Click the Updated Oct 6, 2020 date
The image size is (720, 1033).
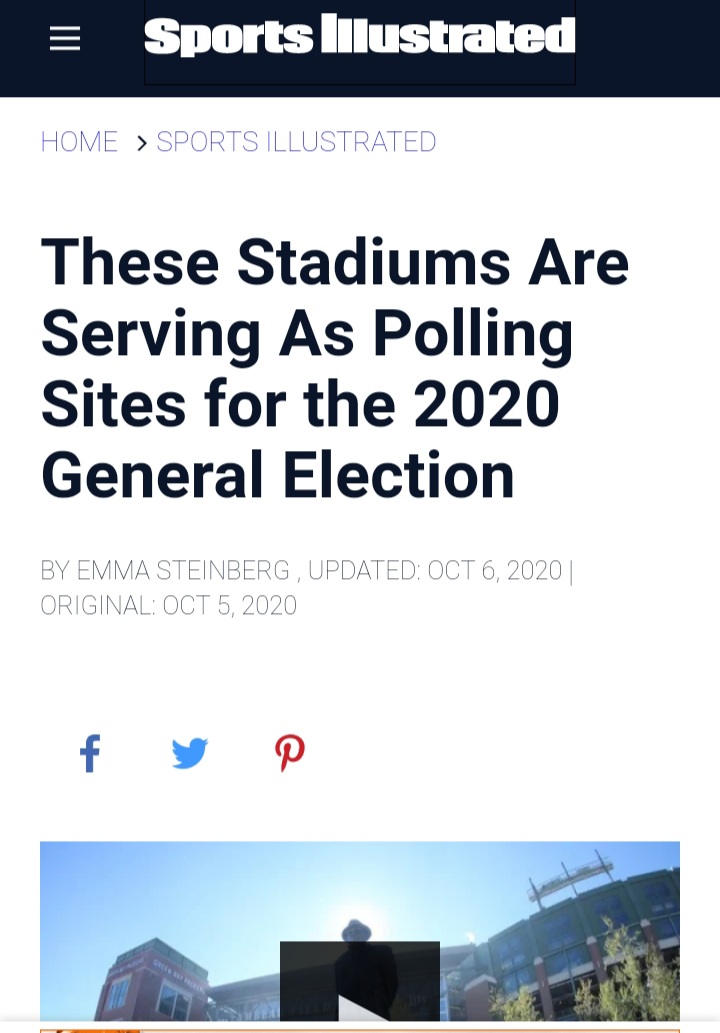pos(435,571)
